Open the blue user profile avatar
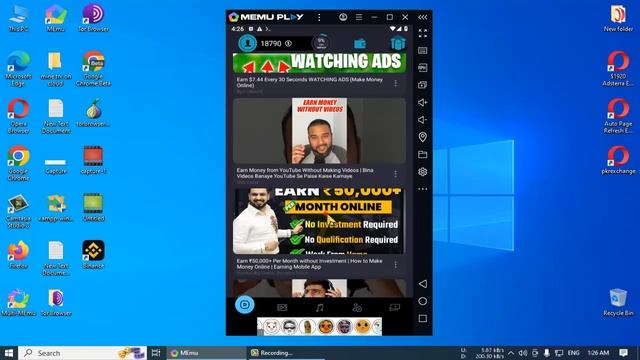The height and width of the screenshot is (360, 640). pos(247,43)
